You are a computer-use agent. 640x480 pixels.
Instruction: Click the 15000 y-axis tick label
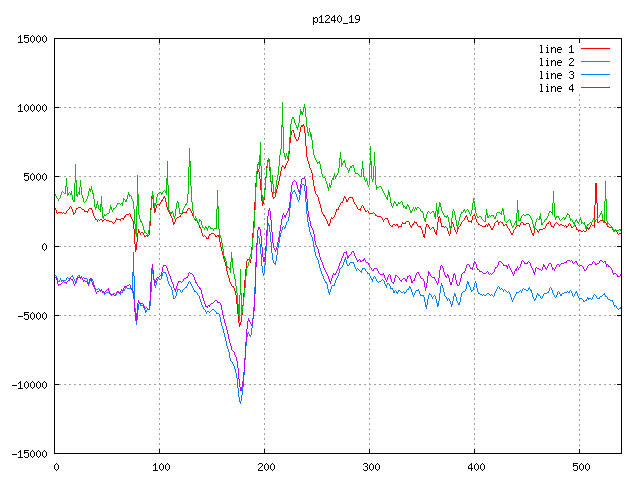pyautogui.click(x=32, y=39)
